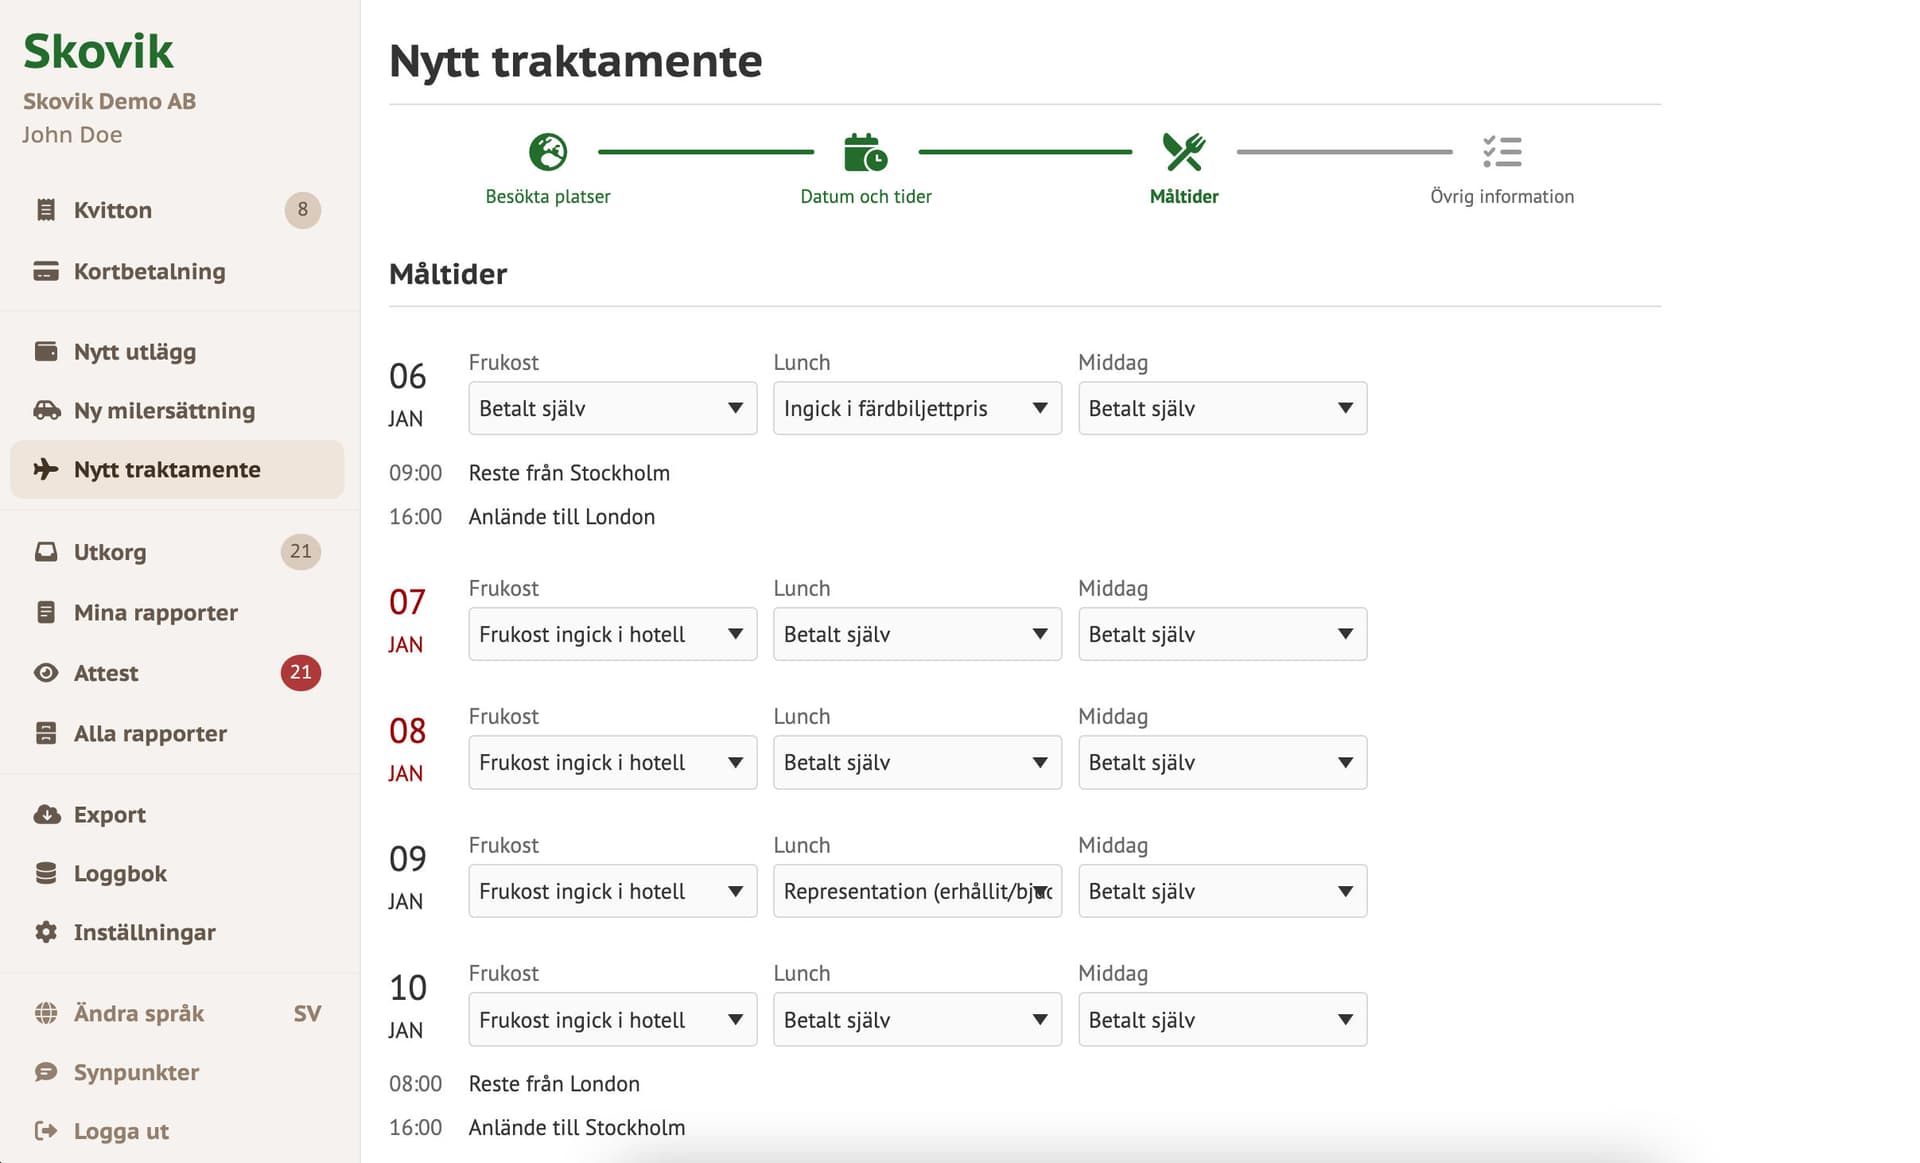Click the Export cloud download icon

click(46, 814)
